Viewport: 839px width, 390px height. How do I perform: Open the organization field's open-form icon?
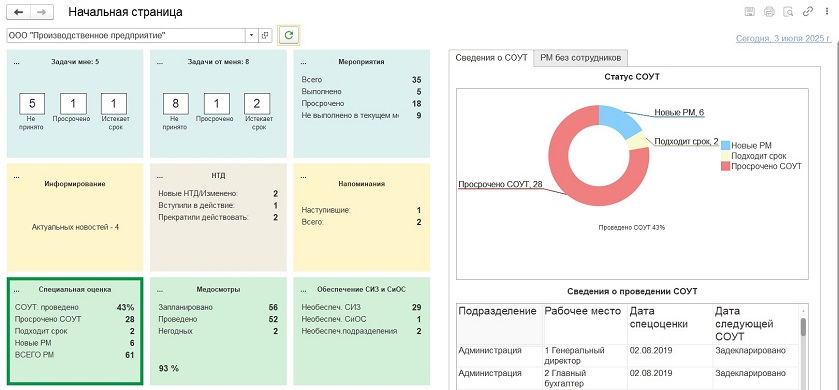pos(265,35)
